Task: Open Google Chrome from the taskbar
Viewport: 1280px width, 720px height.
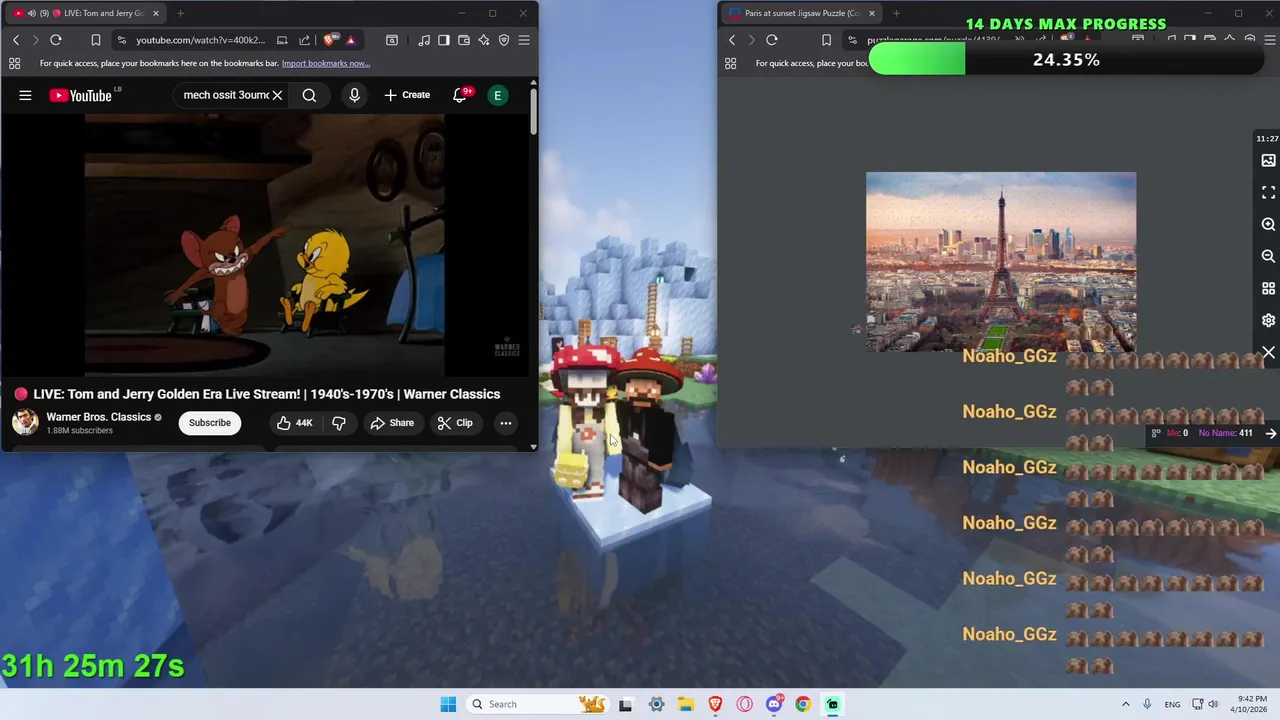Action: click(x=803, y=704)
